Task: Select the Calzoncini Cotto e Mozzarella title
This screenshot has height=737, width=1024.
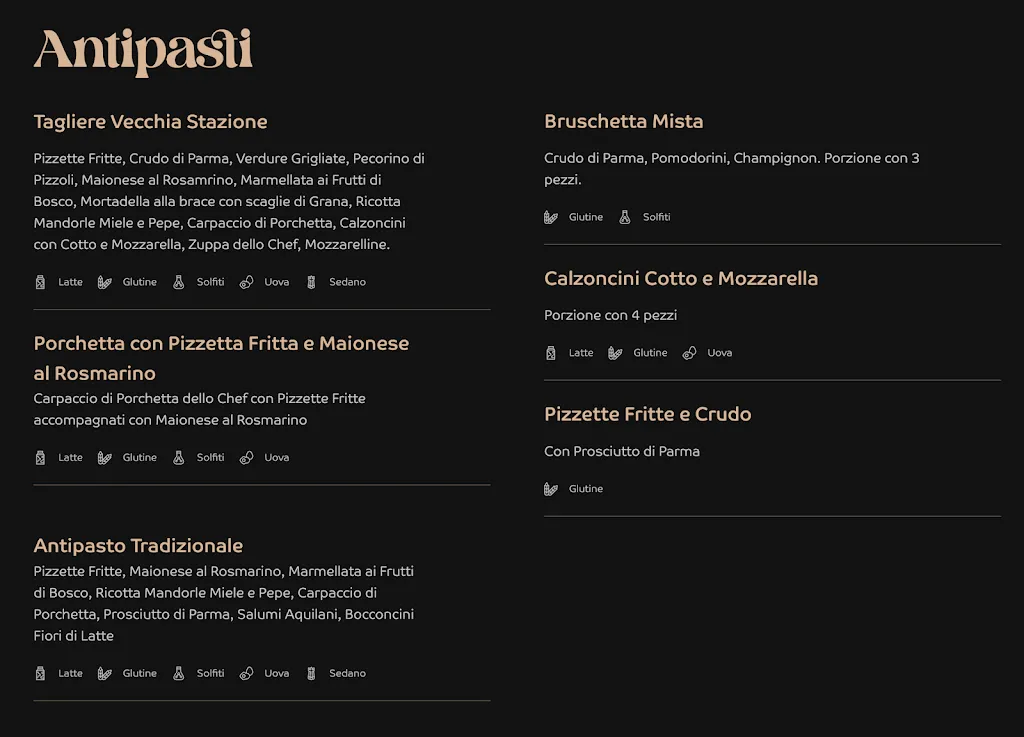Action: pyautogui.click(x=680, y=279)
